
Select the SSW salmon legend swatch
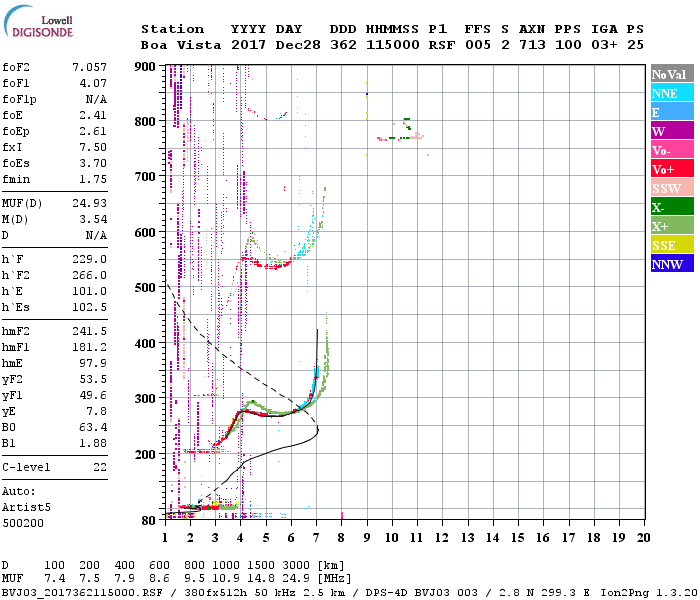pos(672,188)
